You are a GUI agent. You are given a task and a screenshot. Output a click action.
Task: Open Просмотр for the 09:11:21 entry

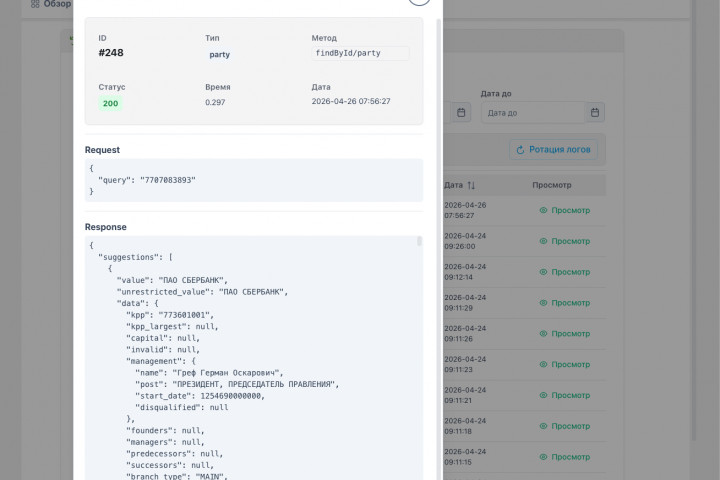click(565, 395)
